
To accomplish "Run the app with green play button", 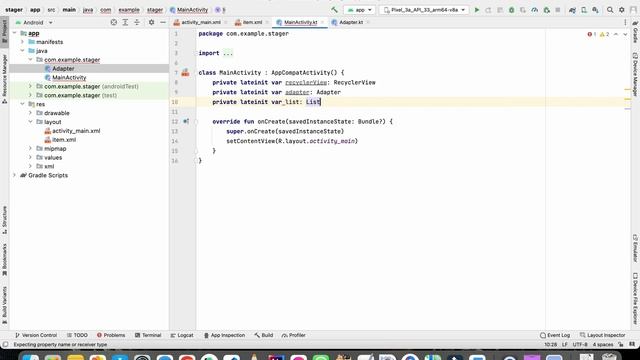I will click(476, 10).
